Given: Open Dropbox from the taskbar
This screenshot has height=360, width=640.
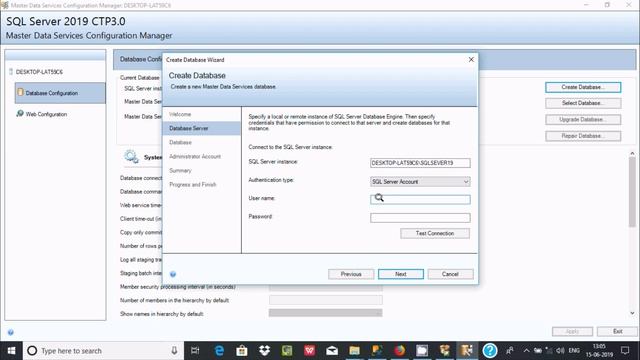Looking at the screenshot, I should click(x=264, y=351).
